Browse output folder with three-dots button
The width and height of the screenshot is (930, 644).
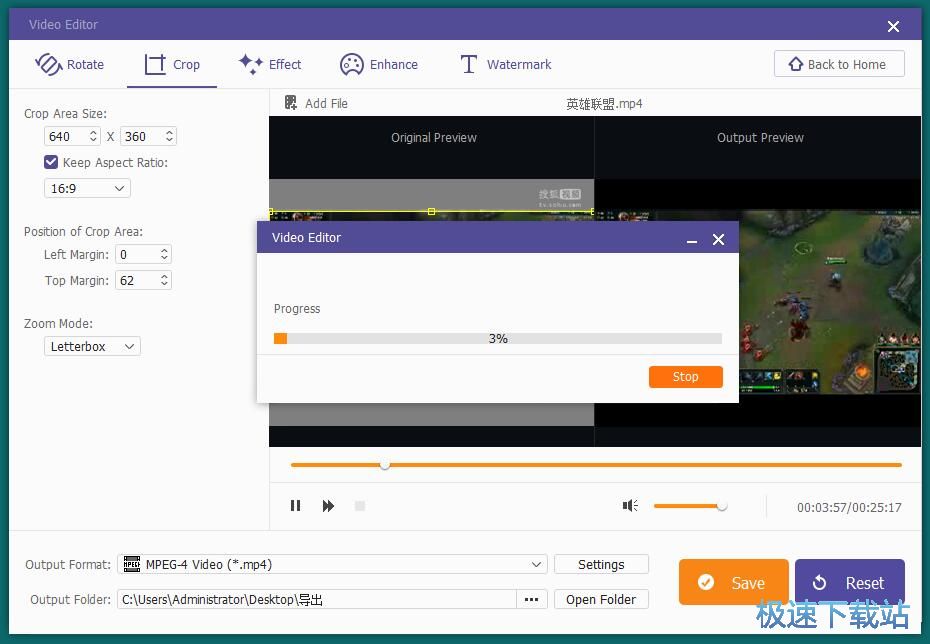coord(531,600)
